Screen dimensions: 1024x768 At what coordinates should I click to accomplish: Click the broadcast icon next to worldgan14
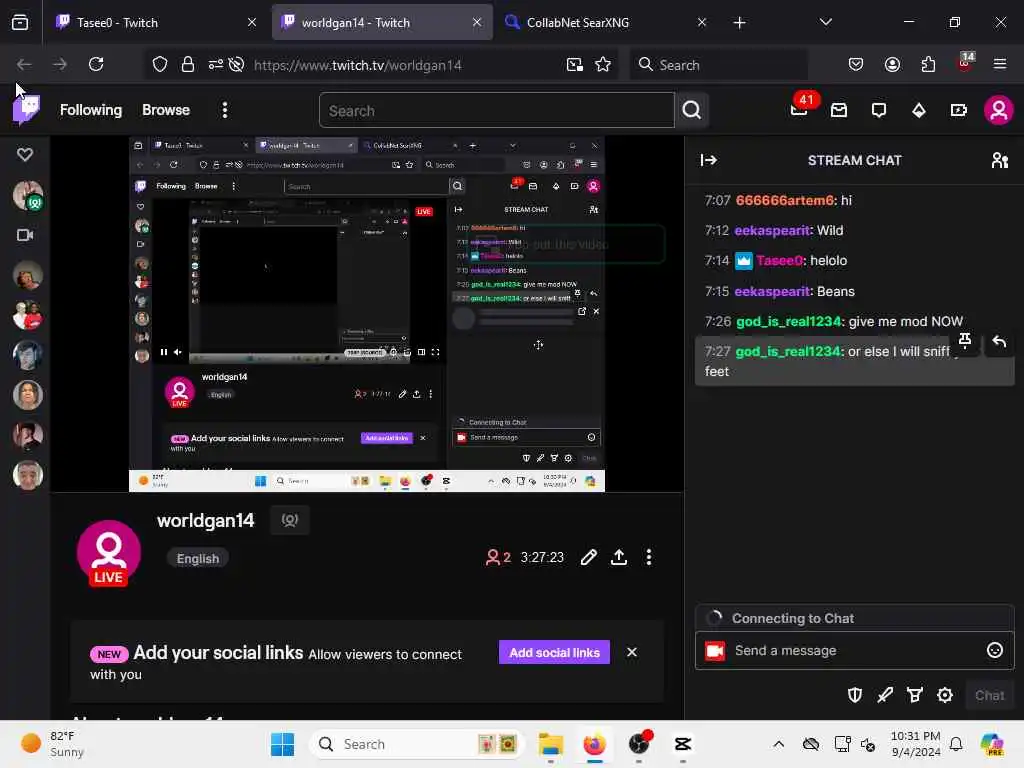point(290,520)
